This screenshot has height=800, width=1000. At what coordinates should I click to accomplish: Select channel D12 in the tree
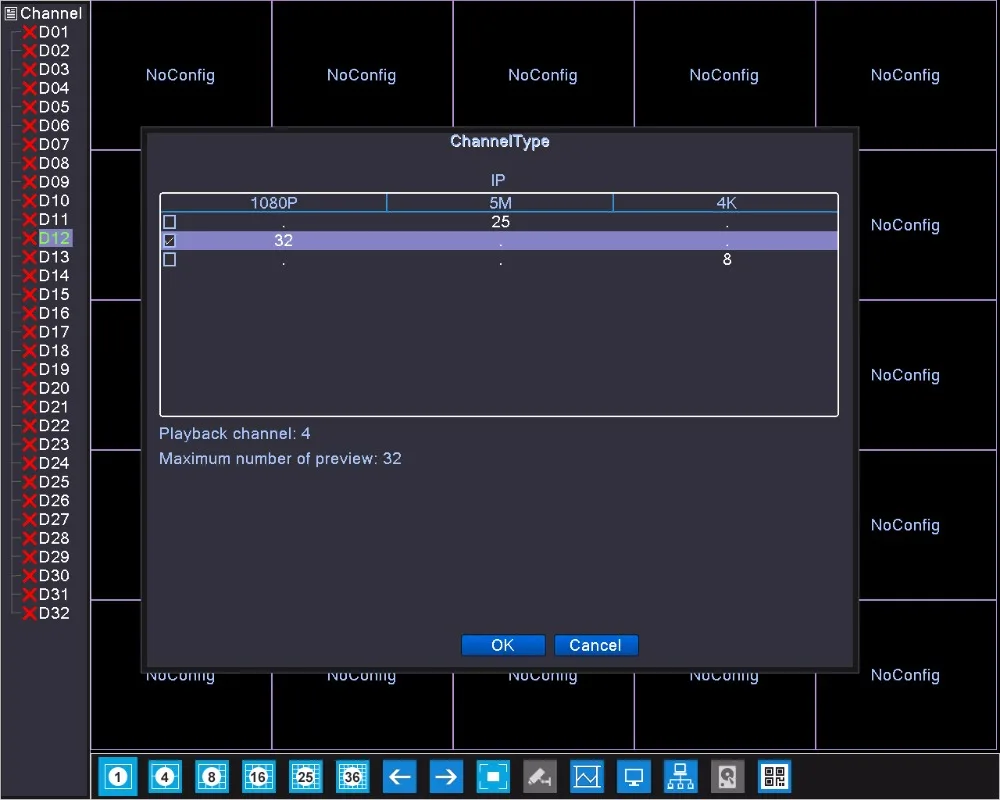(54, 238)
